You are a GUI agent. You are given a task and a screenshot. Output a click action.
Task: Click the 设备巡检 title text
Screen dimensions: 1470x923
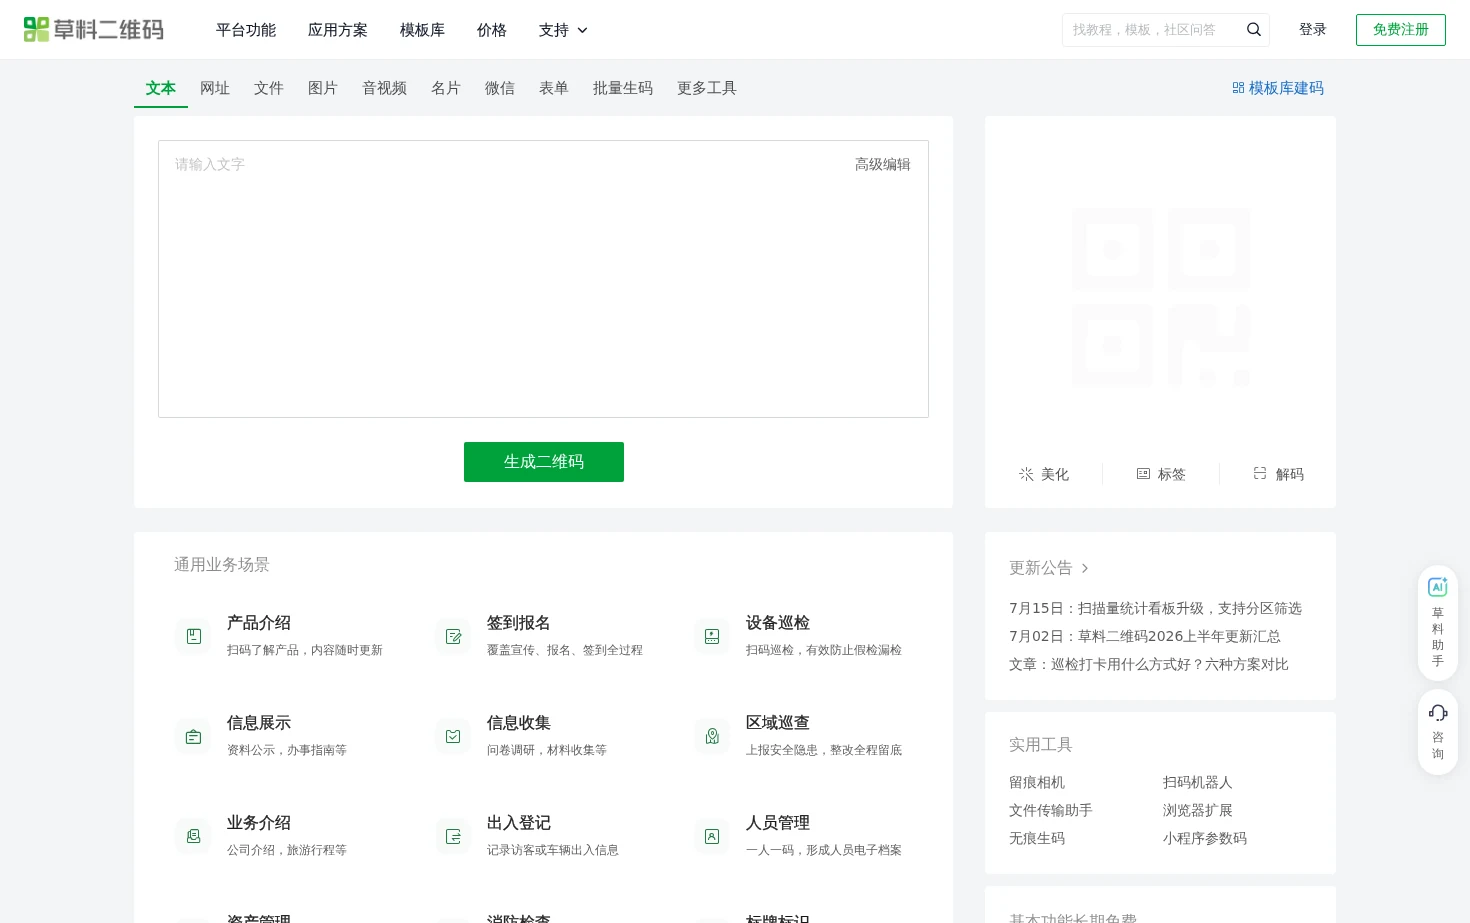pyautogui.click(x=778, y=623)
